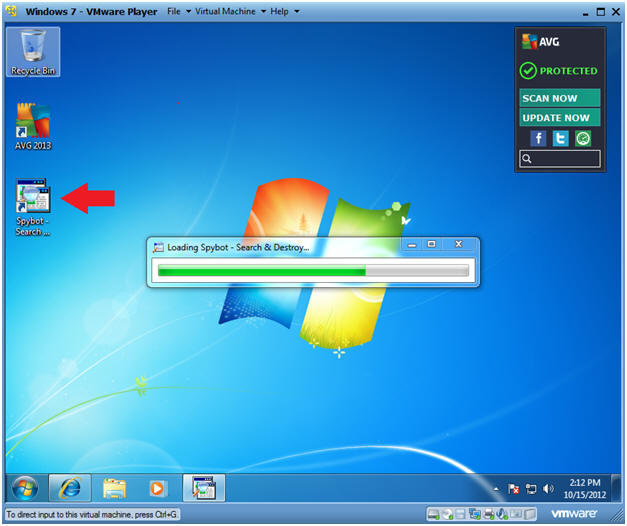Screen dimensions: 627x526
Task: Click the vmware logo in status bar
Action: pyautogui.click(x=574, y=513)
